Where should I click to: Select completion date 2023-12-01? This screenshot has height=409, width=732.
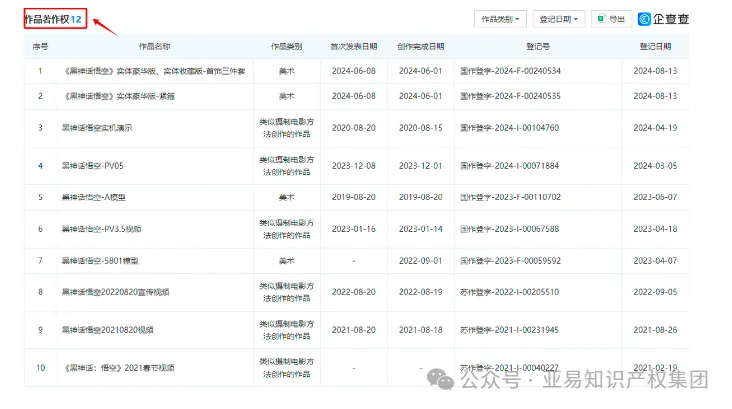420,166
